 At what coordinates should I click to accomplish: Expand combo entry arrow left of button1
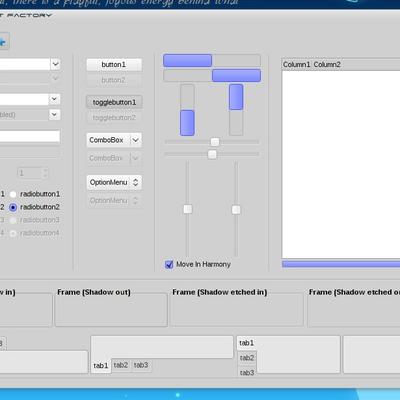tap(56, 64)
